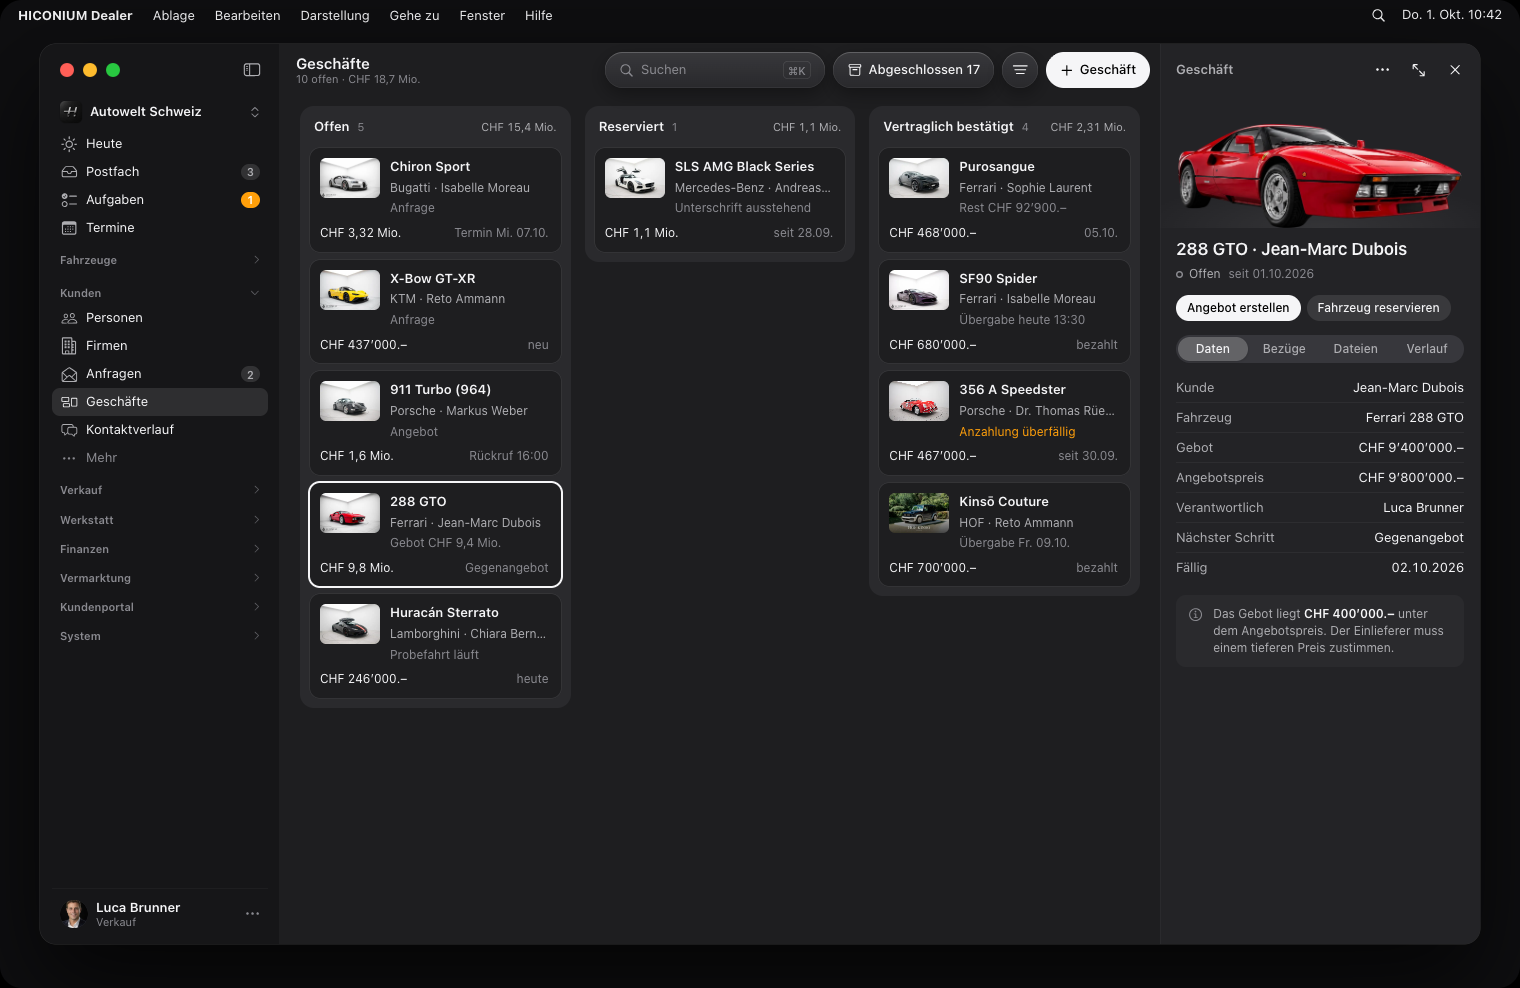1520x988 pixels.
Task: Expand the Fahrzeuge section
Action: click(160, 260)
